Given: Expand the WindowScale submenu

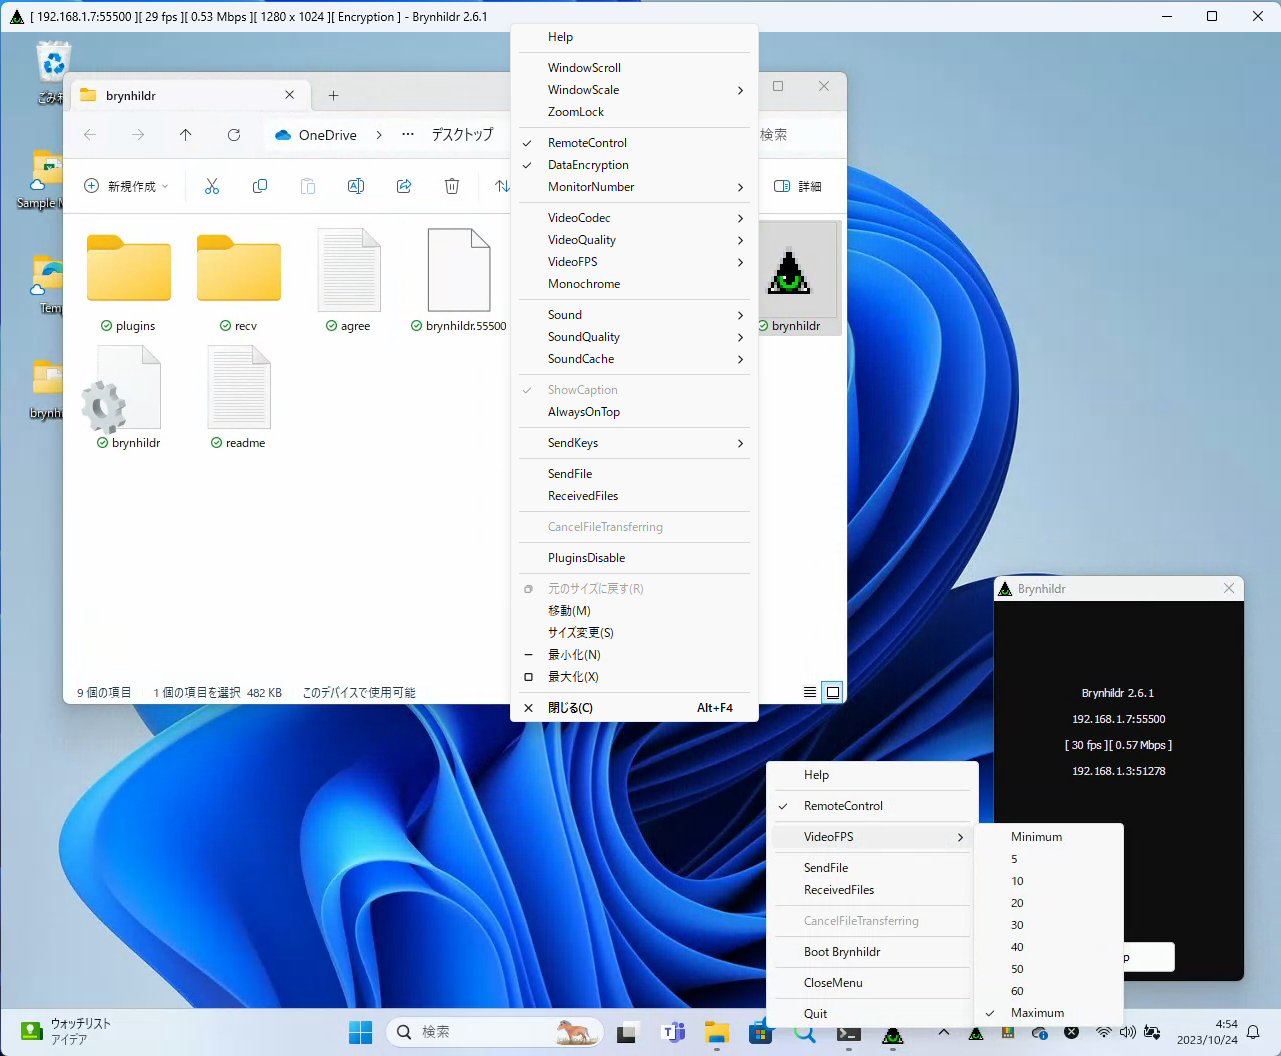Looking at the screenshot, I should [634, 90].
